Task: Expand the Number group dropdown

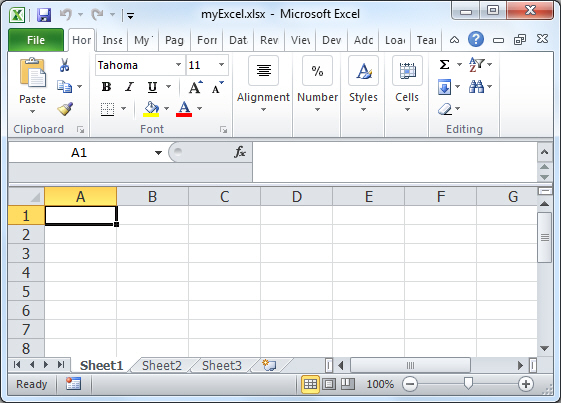Action: click(x=317, y=110)
